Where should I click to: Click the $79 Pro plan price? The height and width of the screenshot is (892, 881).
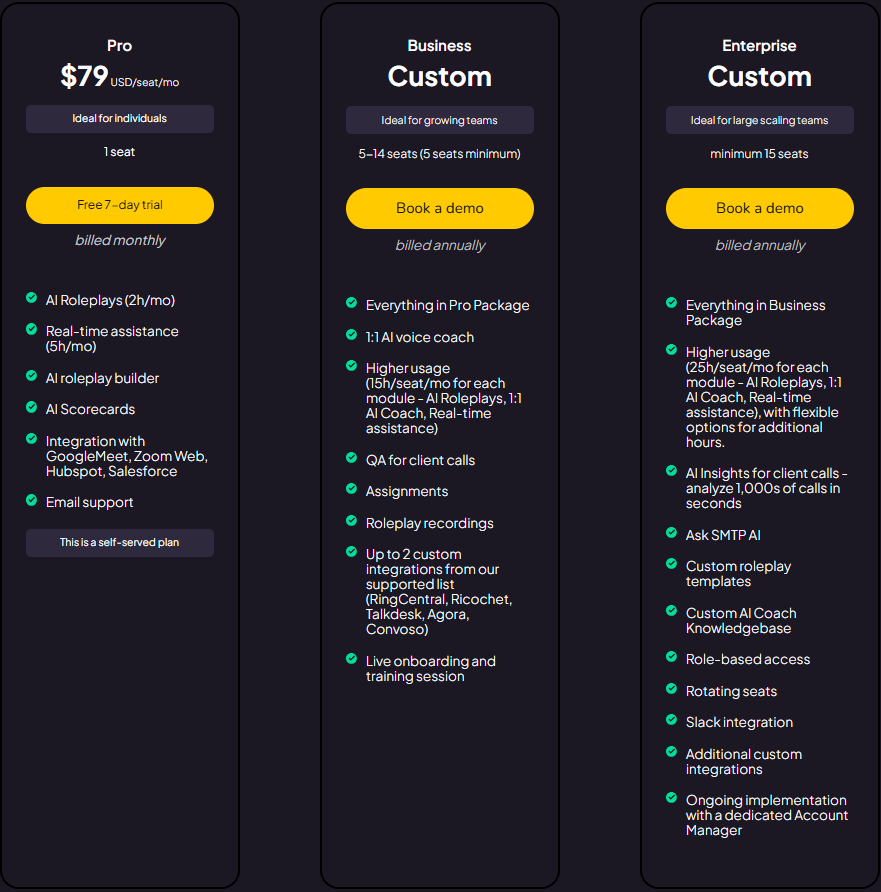click(x=84, y=77)
